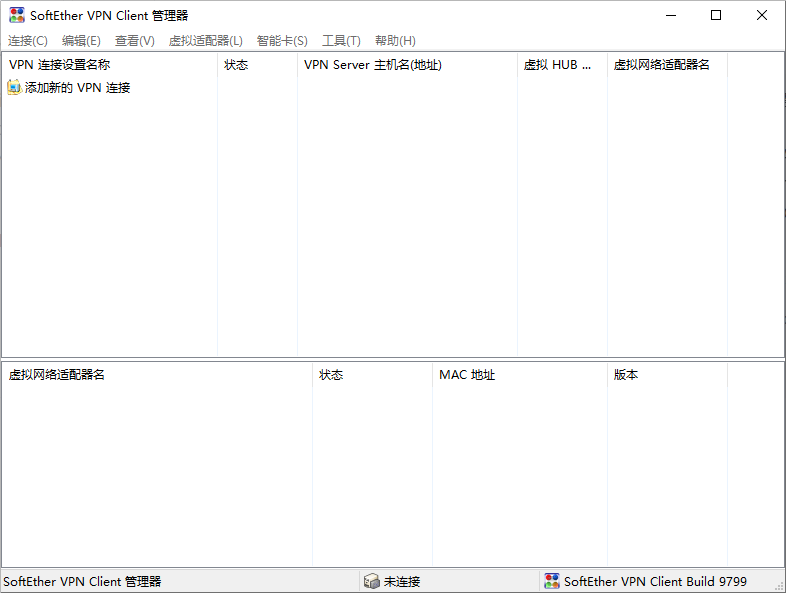Click the add new VPN connection icon
The width and height of the screenshot is (786, 593).
click(x=14, y=88)
